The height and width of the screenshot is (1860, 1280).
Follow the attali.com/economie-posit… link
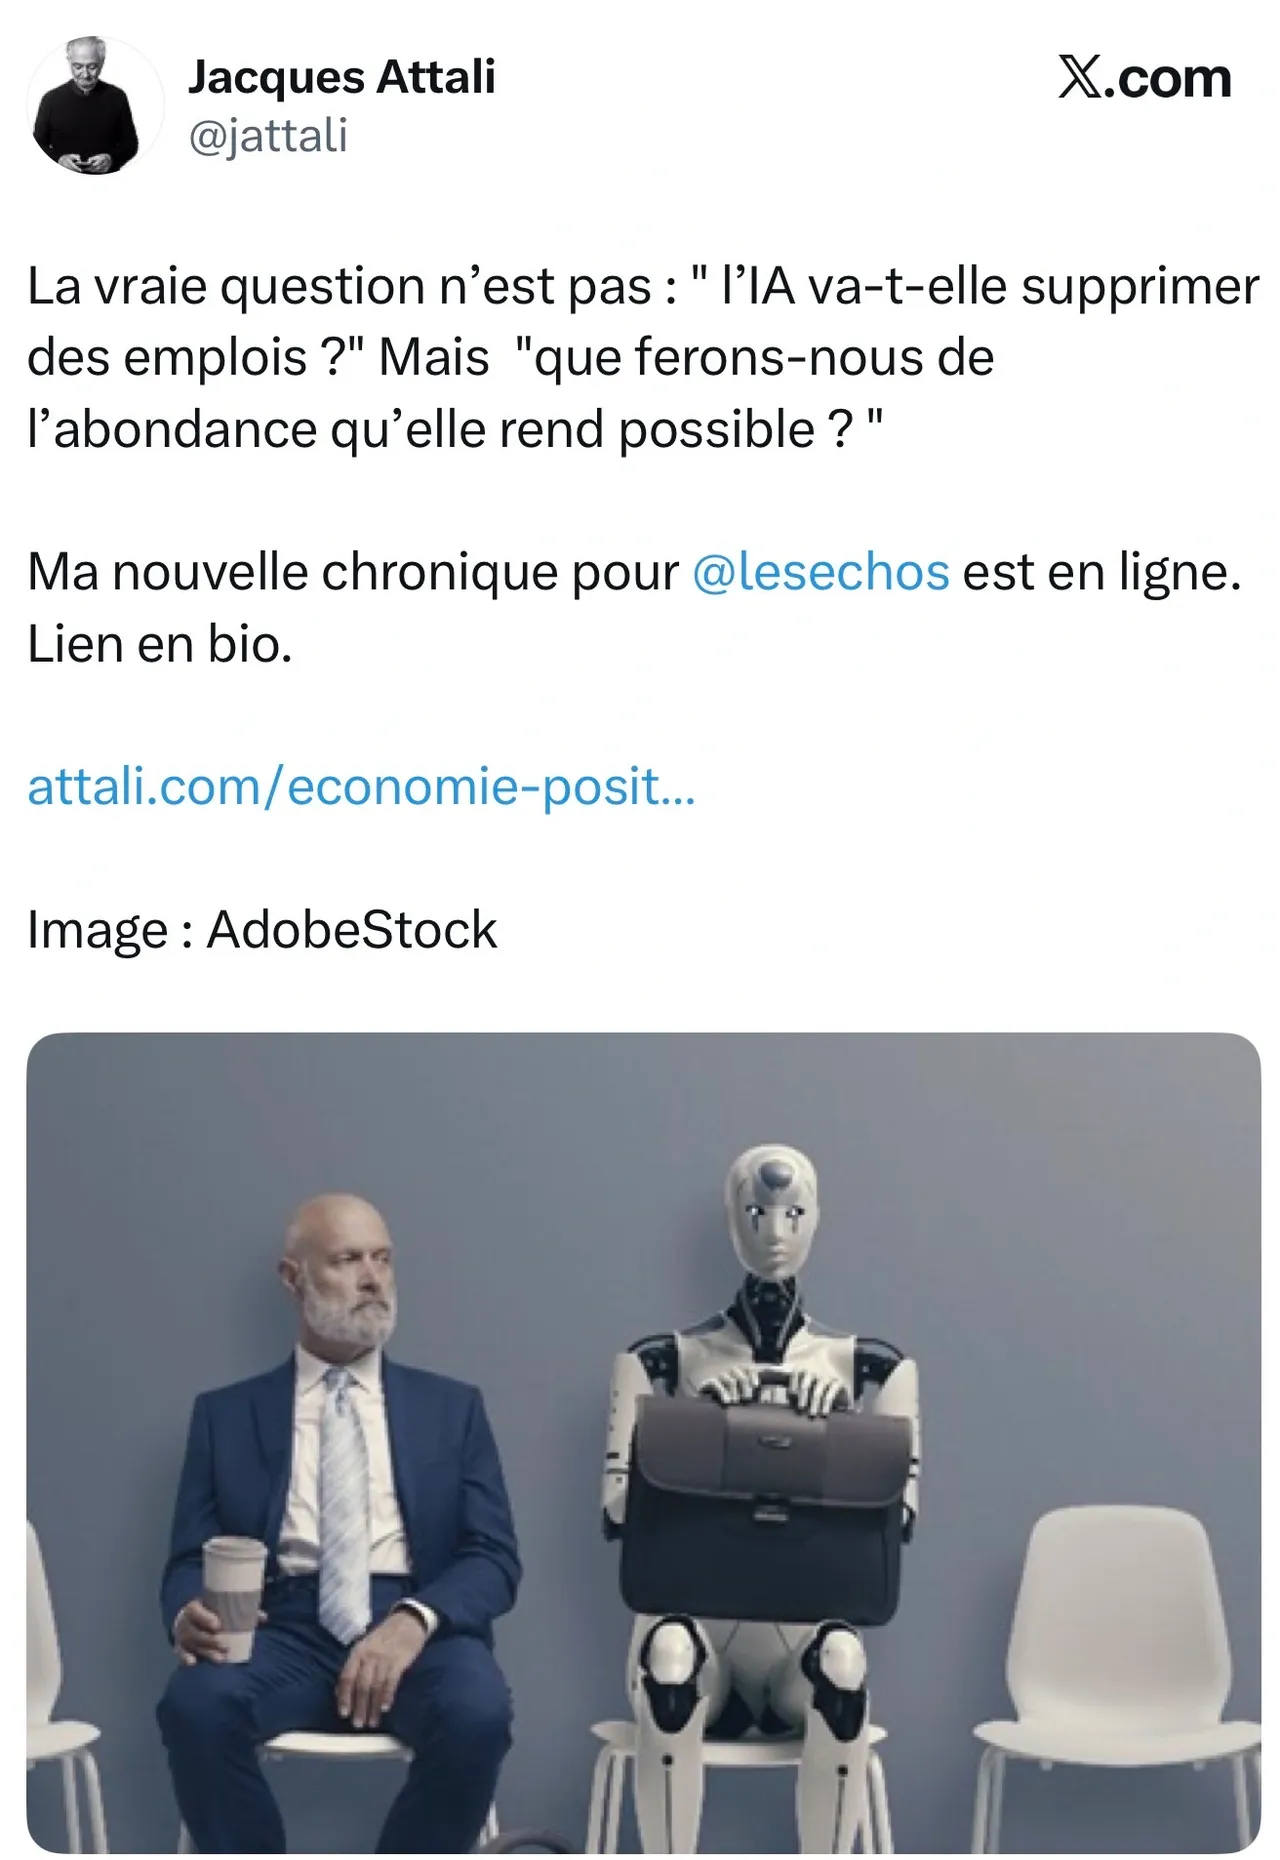click(x=361, y=786)
